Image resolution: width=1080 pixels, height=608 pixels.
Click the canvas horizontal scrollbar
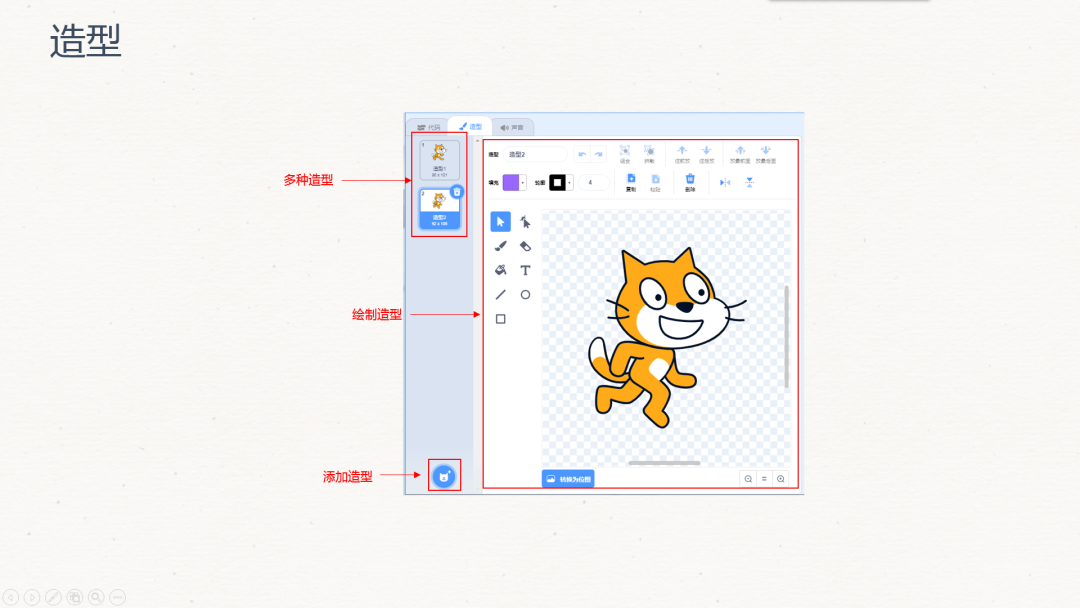coord(664,463)
